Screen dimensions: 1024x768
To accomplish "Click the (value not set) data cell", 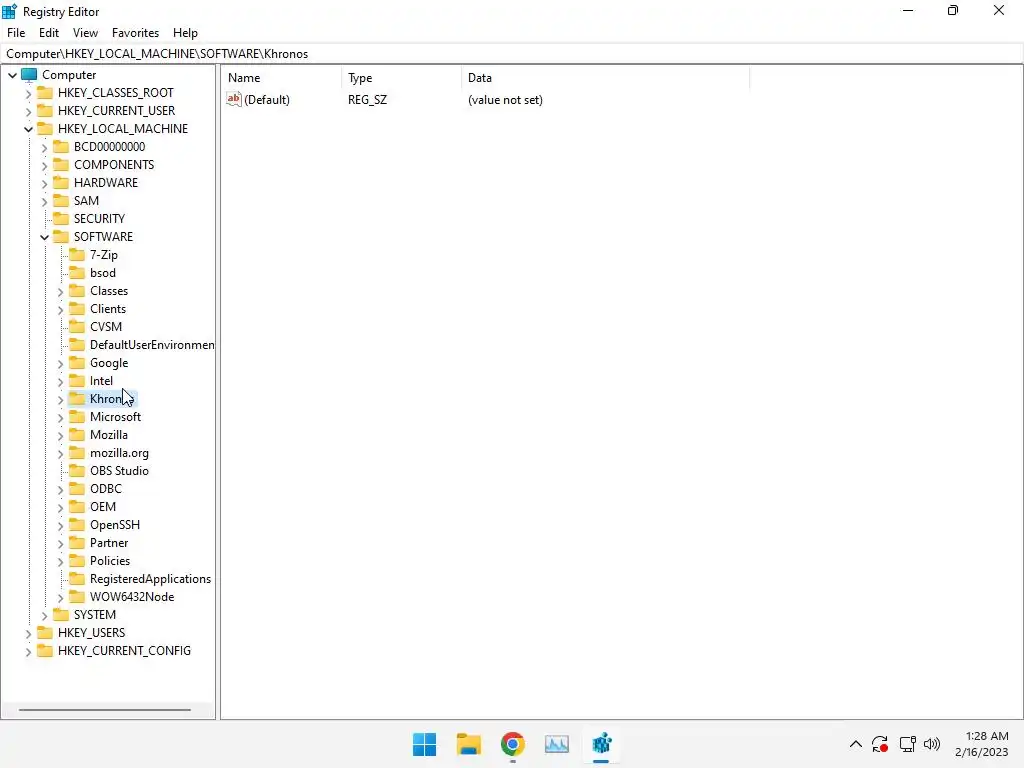I will [505, 100].
